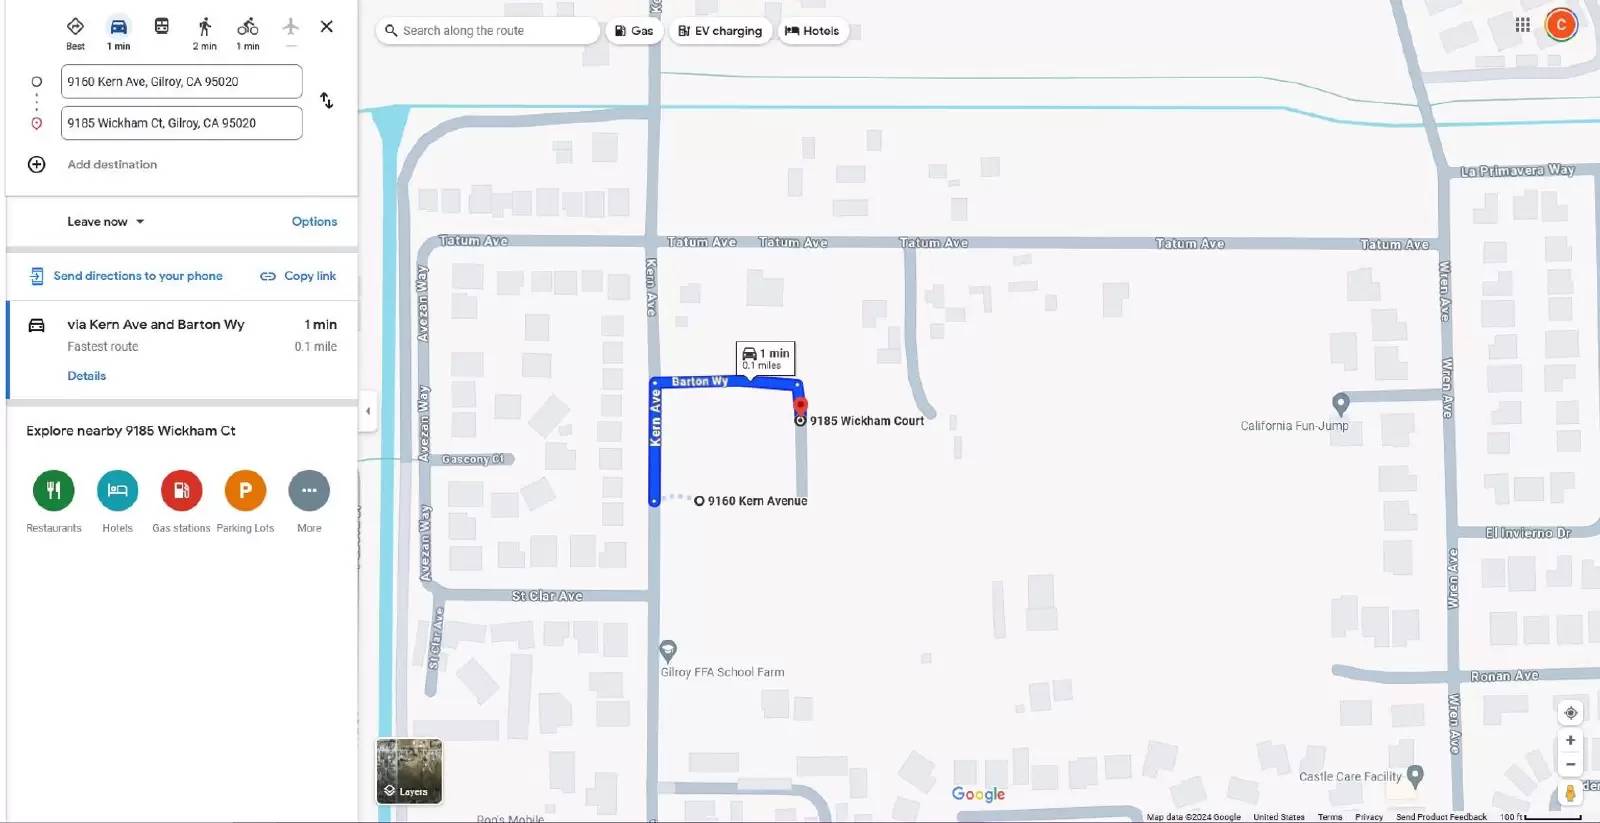Click the 1 min route info callout
The image size is (1600, 823).
pyautogui.click(x=766, y=357)
